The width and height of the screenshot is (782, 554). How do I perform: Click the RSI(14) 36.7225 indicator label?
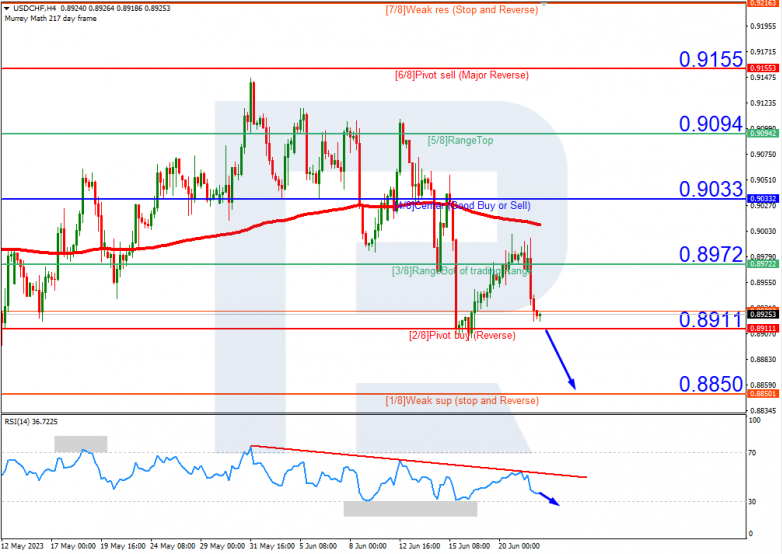(31, 422)
